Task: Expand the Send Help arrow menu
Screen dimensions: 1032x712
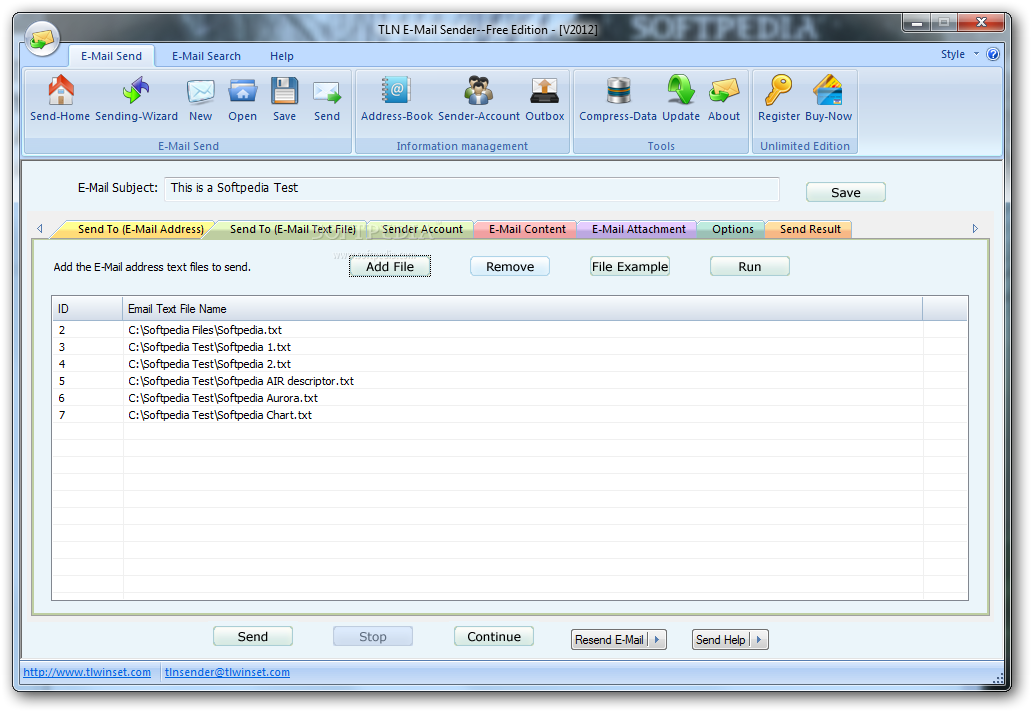Action: coord(758,640)
